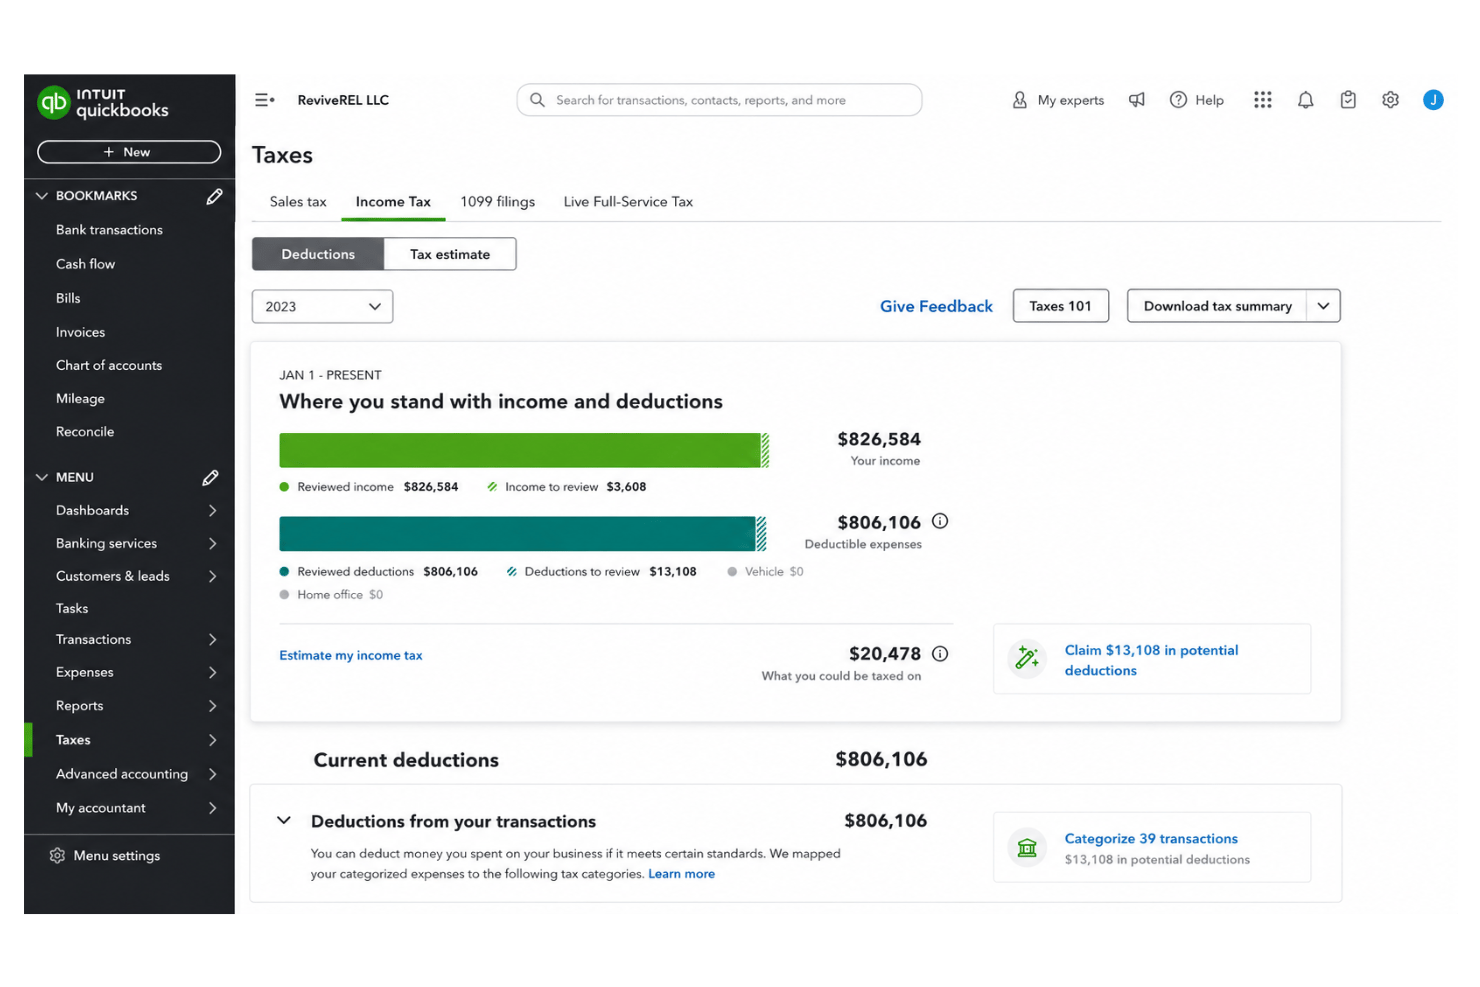The height and width of the screenshot is (987, 1480).
Task: Expand the Customers & leads submenu
Action: pos(212,577)
